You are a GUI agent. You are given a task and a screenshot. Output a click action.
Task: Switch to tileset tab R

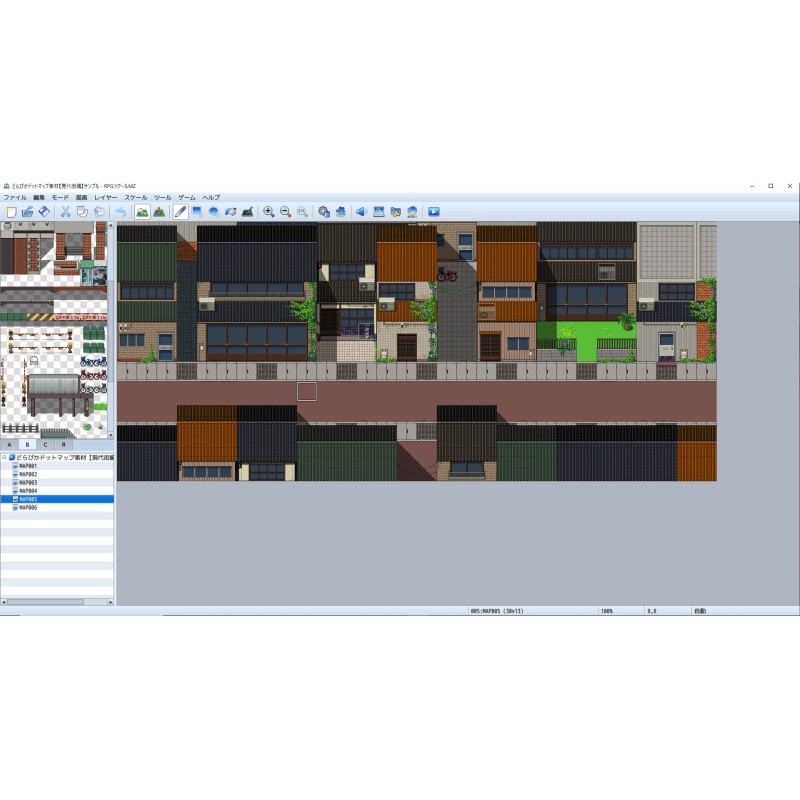(x=63, y=444)
